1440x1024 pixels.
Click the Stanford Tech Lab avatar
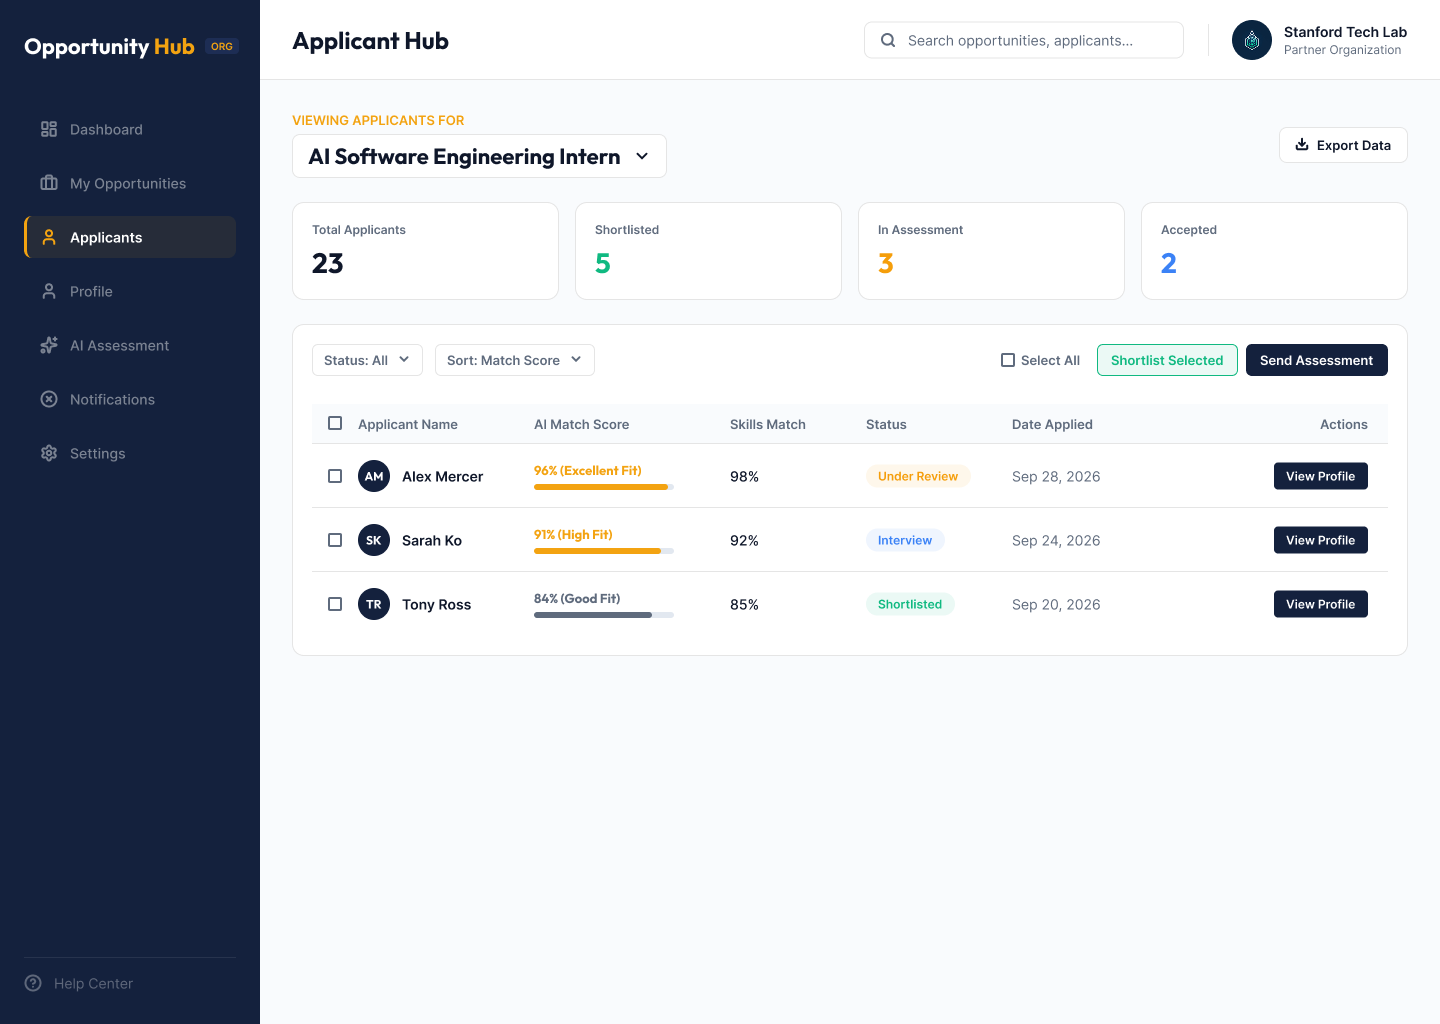[1252, 40]
